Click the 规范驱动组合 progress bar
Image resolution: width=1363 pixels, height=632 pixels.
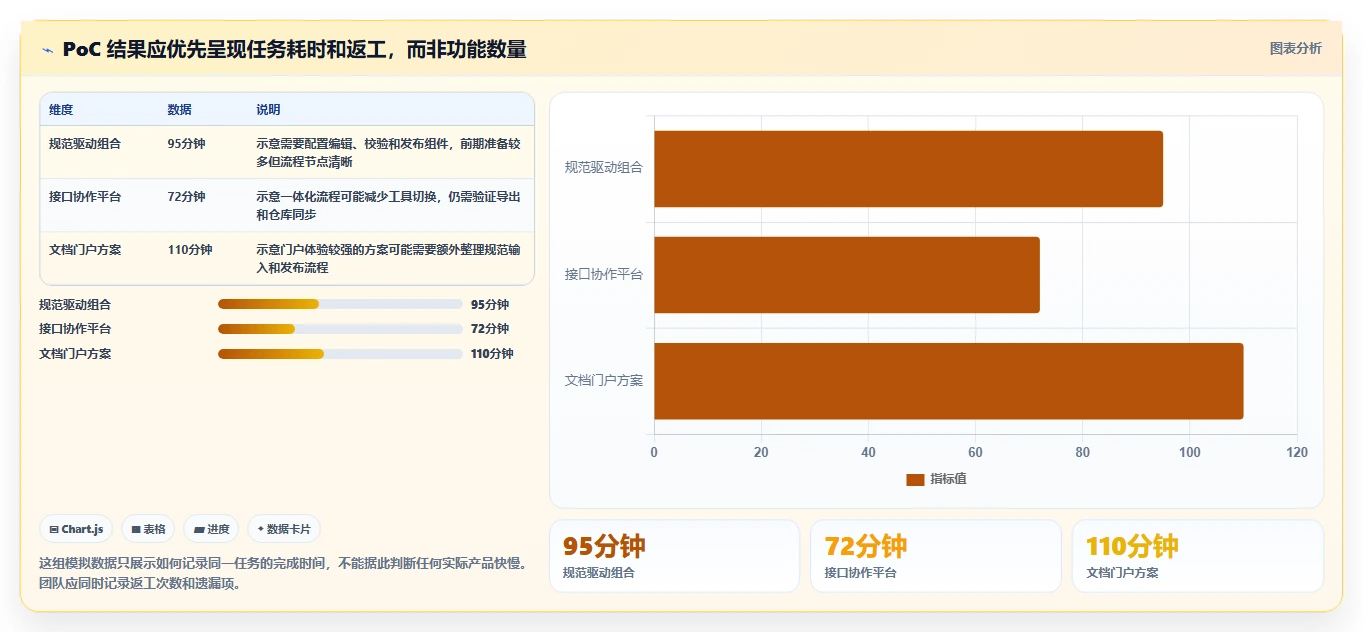(x=340, y=304)
